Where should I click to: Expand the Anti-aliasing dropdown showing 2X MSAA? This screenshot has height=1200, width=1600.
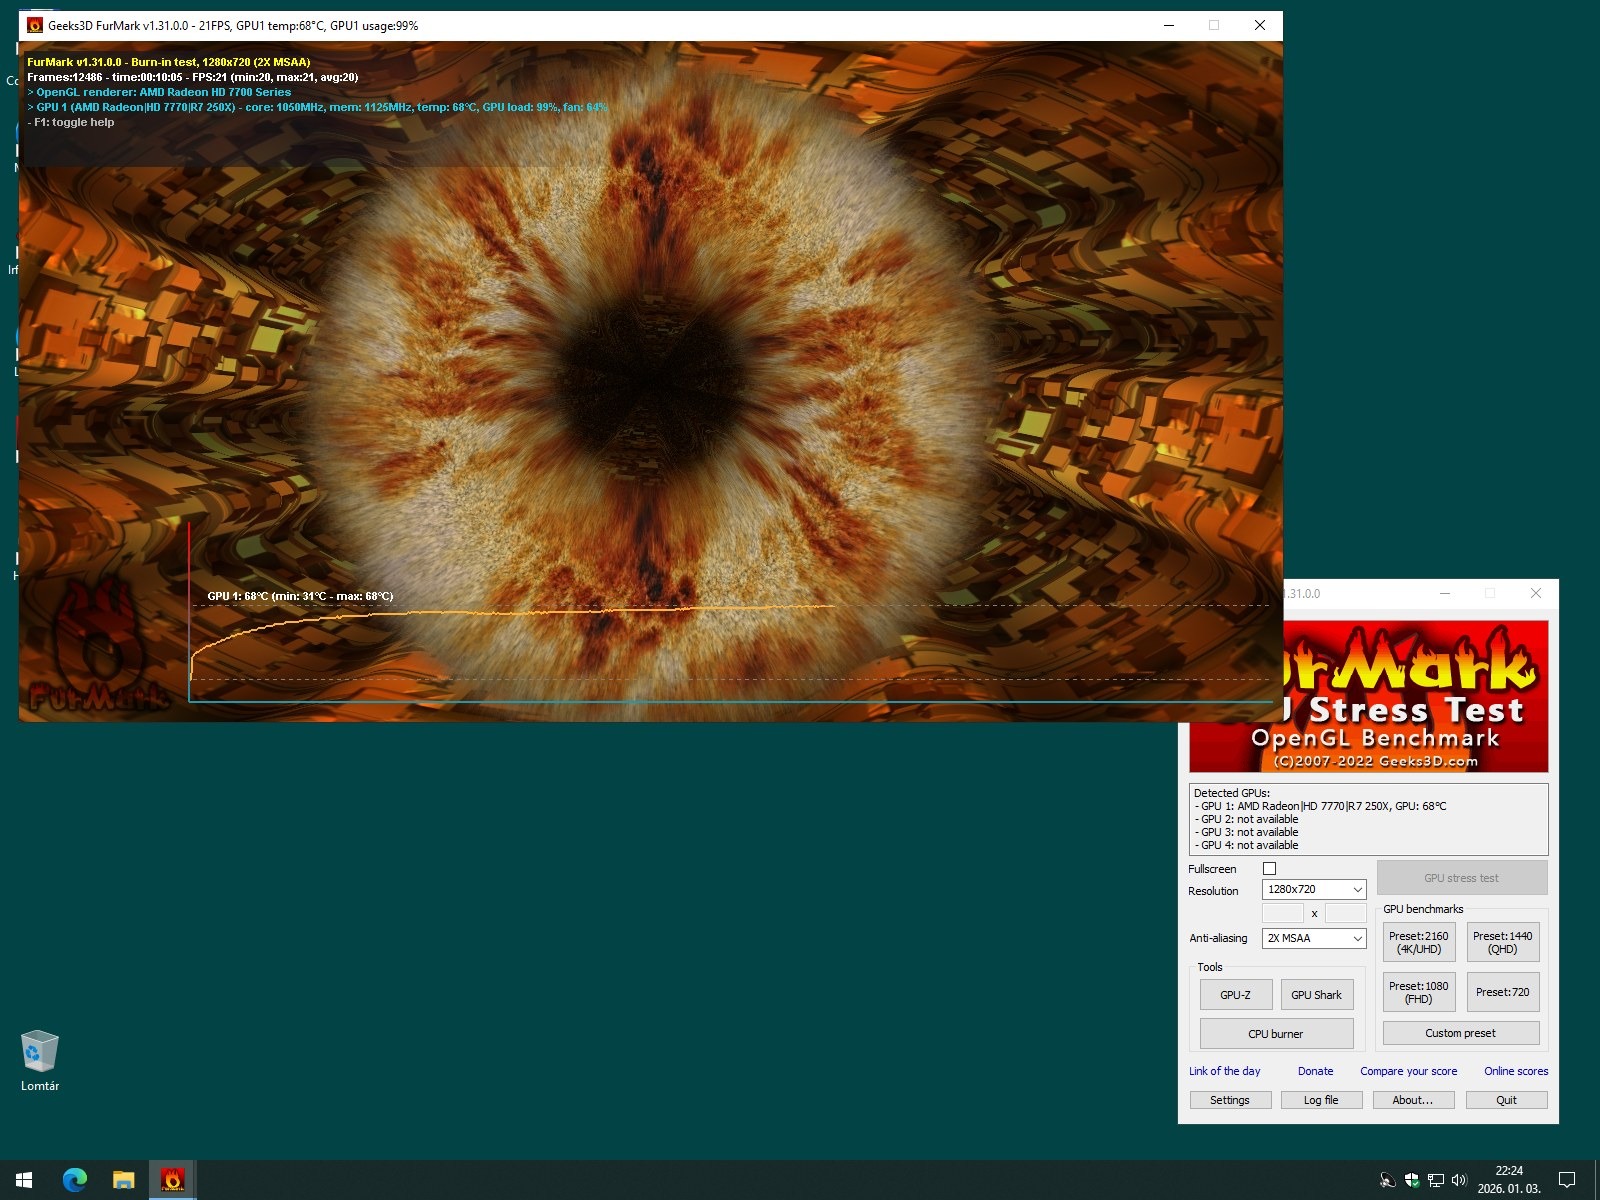click(x=1314, y=938)
